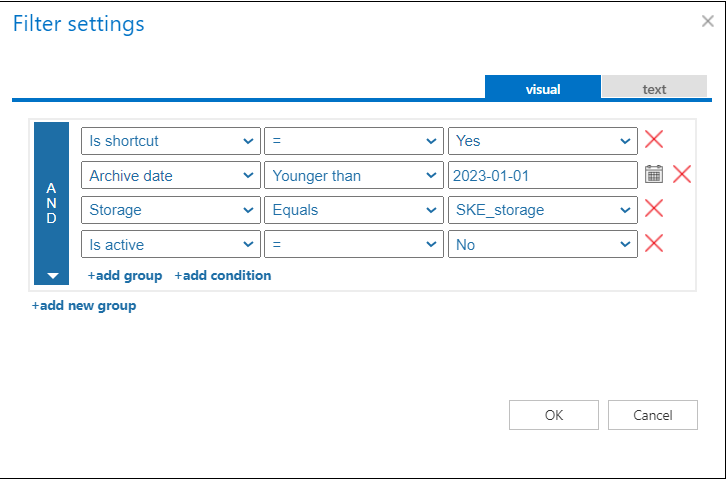The height and width of the screenshot is (482, 726).
Task: Expand the Equals operator dropdown
Action: (353, 210)
